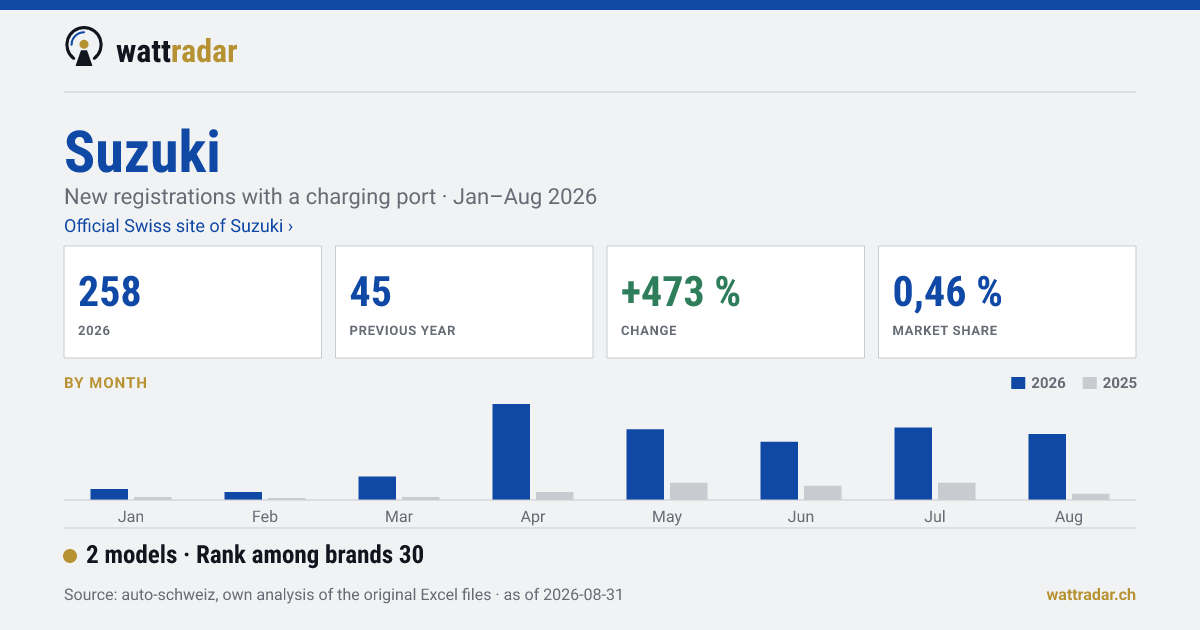Select the New registrations subtitle
Image resolution: width=1200 pixels, height=630 pixels.
coord(330,196)
